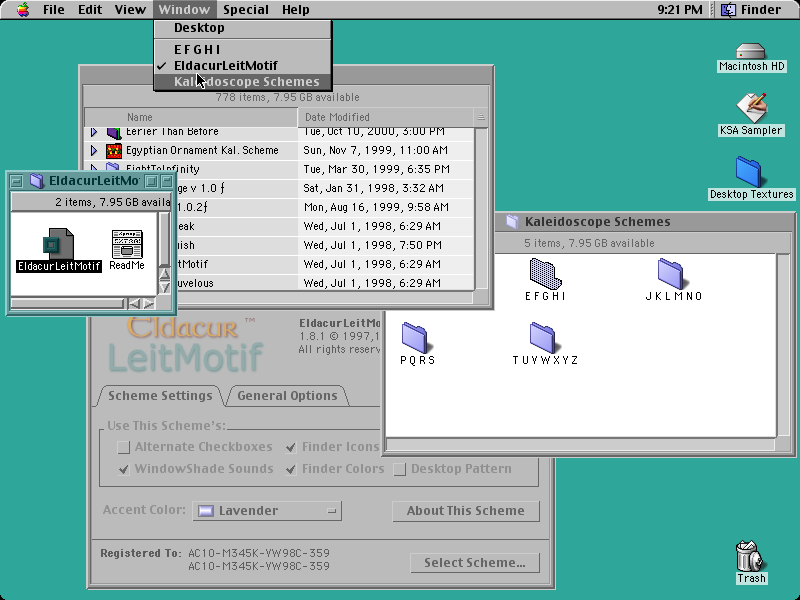Expand the EightToInfinity folder row
Viewport: 800px width, 600px height.
(94, 167)
